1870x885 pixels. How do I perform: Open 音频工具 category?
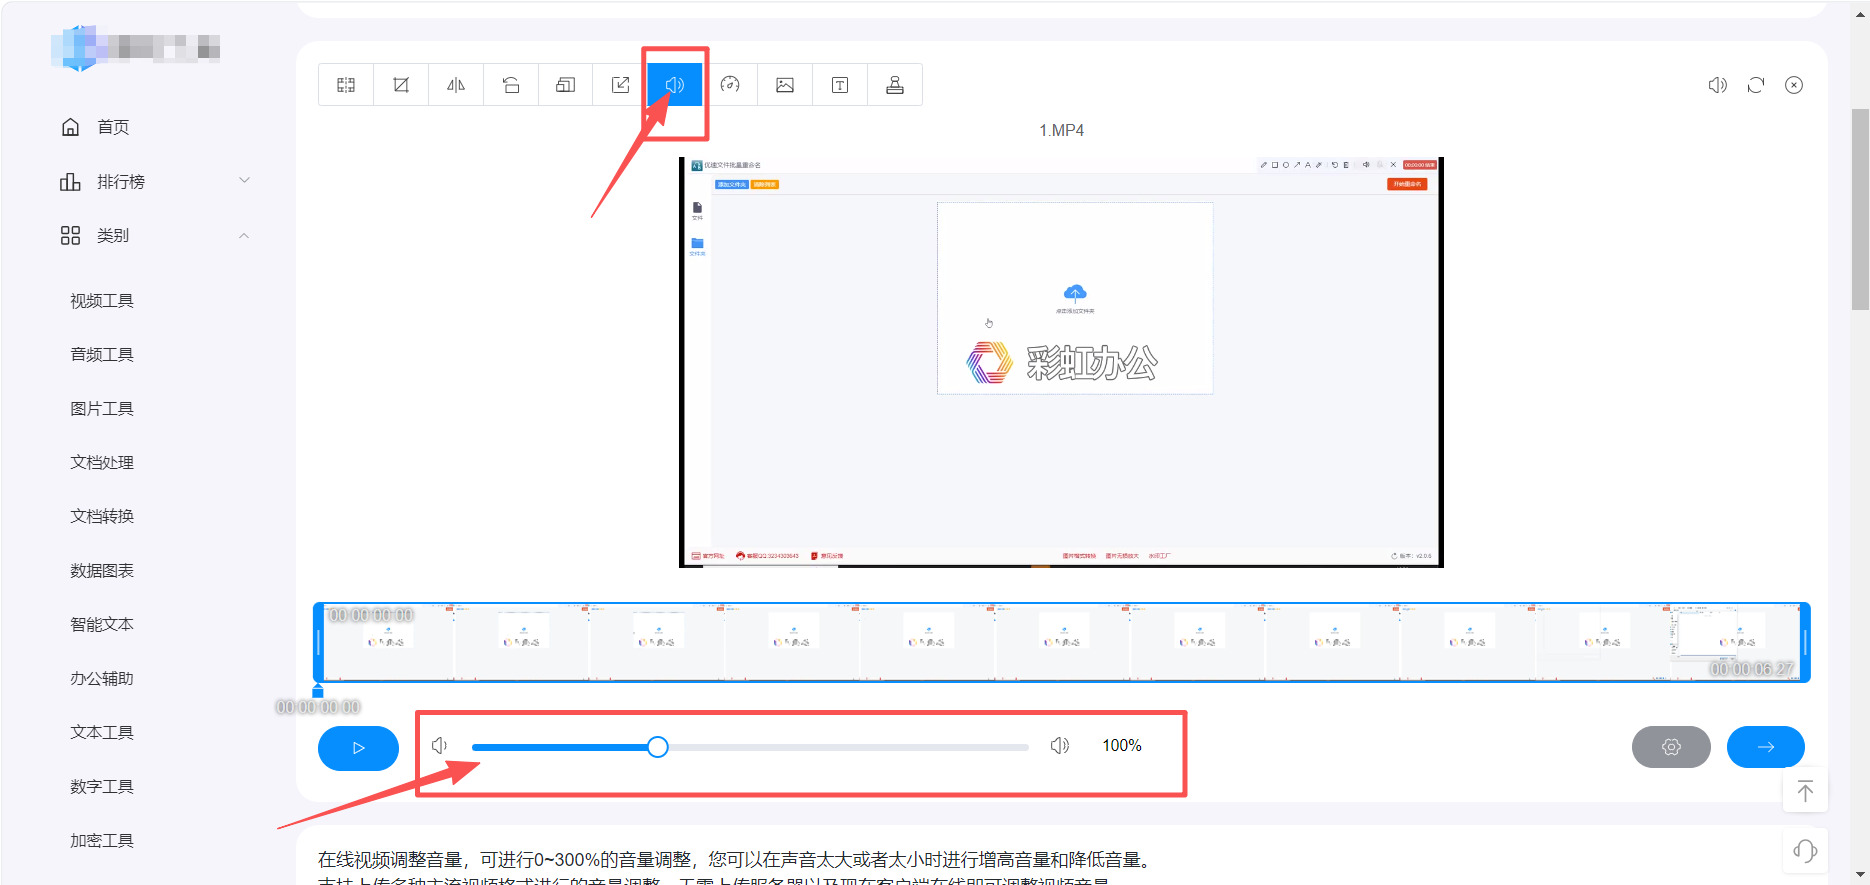point(102,355)
